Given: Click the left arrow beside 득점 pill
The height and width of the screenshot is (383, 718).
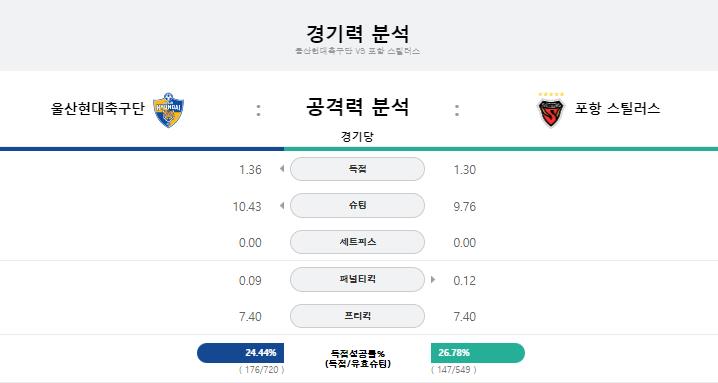Looking at the screenshot, I should (282, 169).
